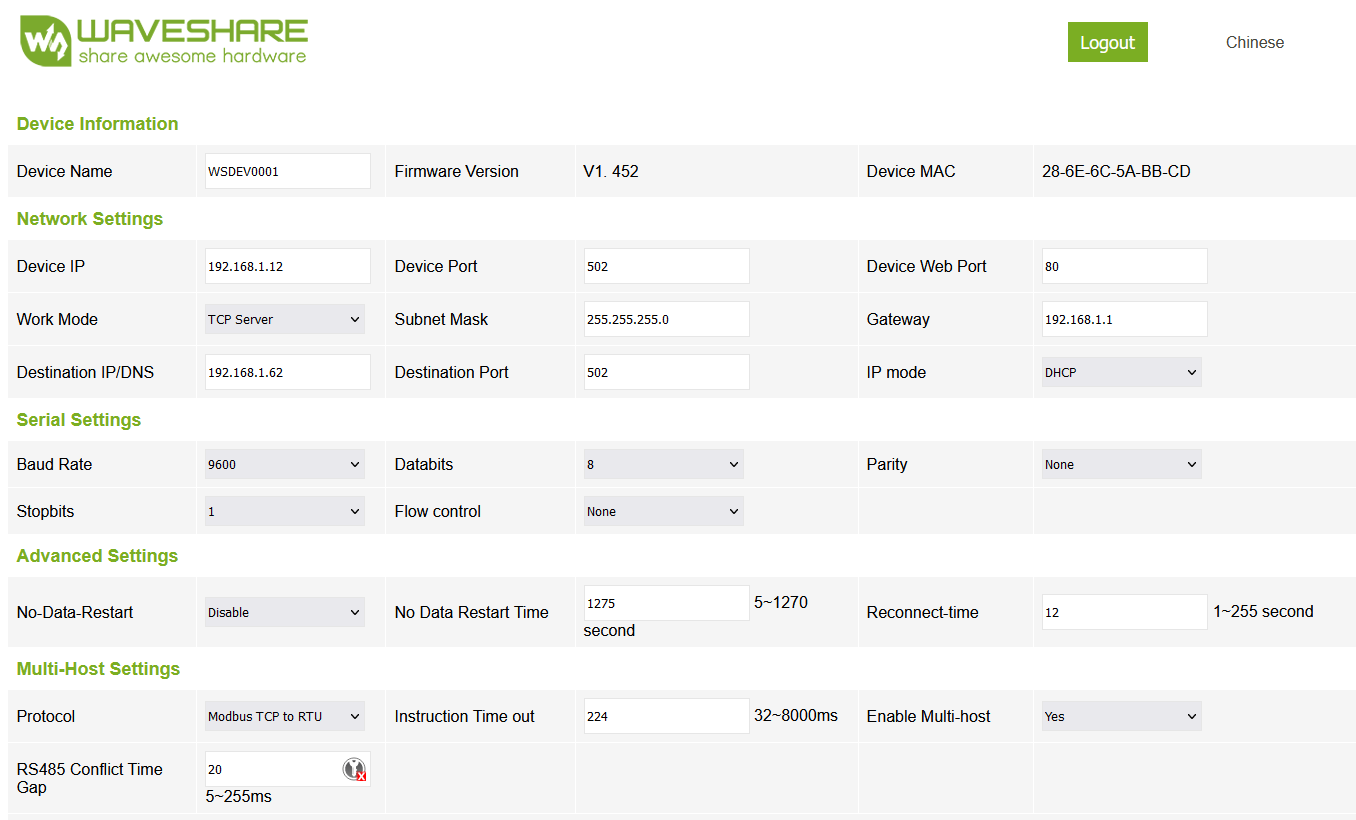
Task: Open the IP mode dropdown
Action: [1122, 372]
